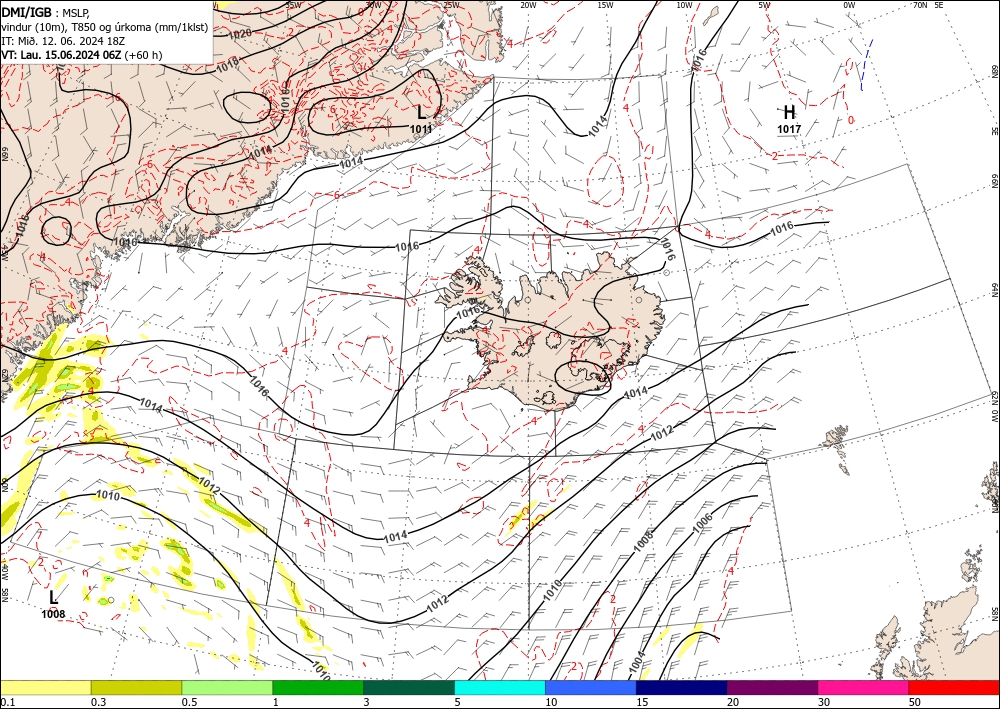
Task: Click the yellow 0.1–0.3 precipitation legend swatch
Action: click(45, 687)
